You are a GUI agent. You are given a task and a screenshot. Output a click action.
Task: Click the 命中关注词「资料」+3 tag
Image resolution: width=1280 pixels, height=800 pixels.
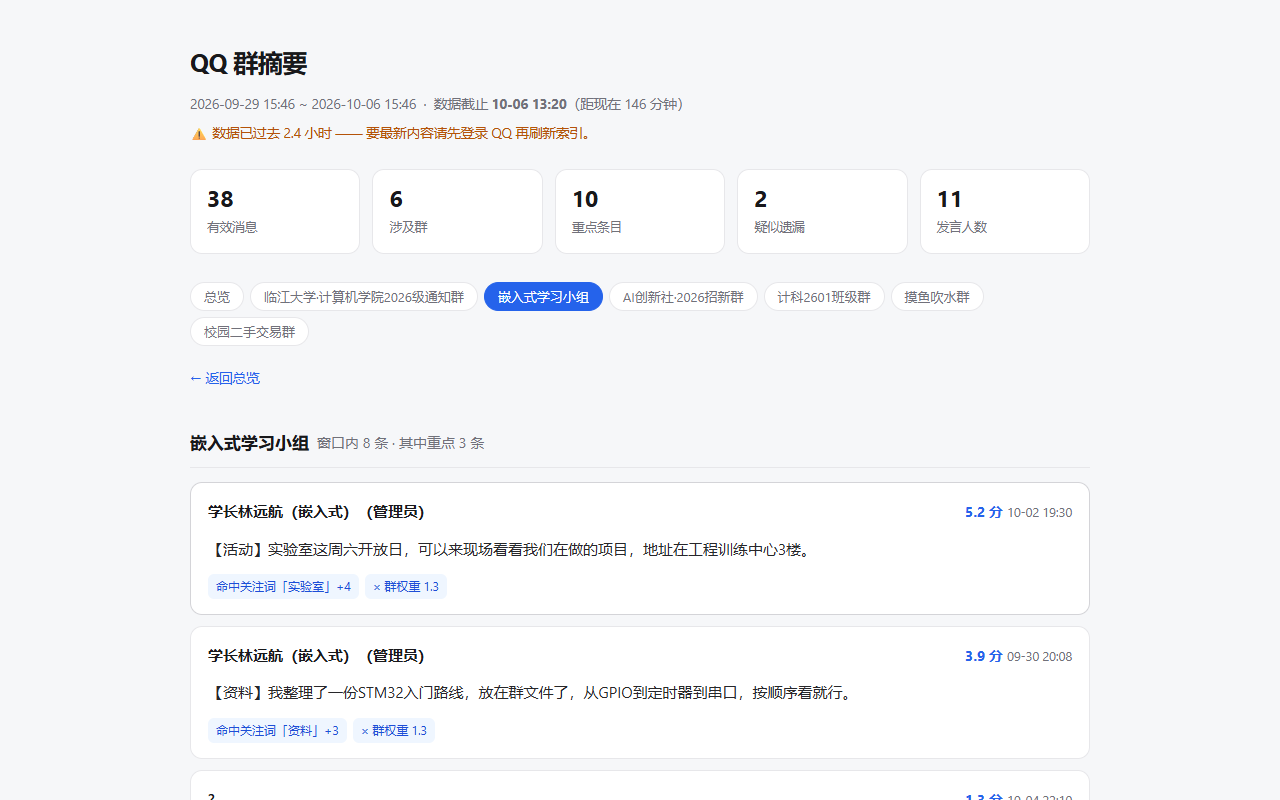click(277, 731)
